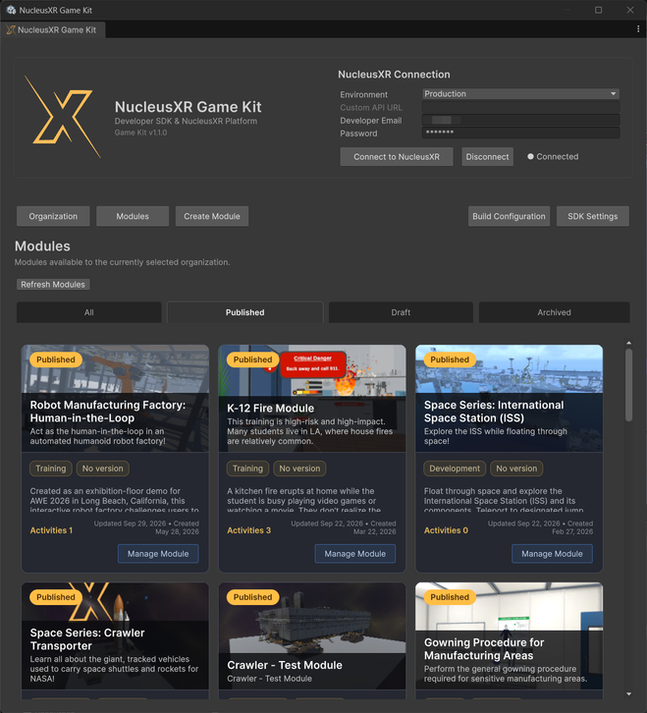Image resolution: width=647 pixels, height=713 pixels.
Task: Open Build Configuration
Action: click(x=509, y=216)
